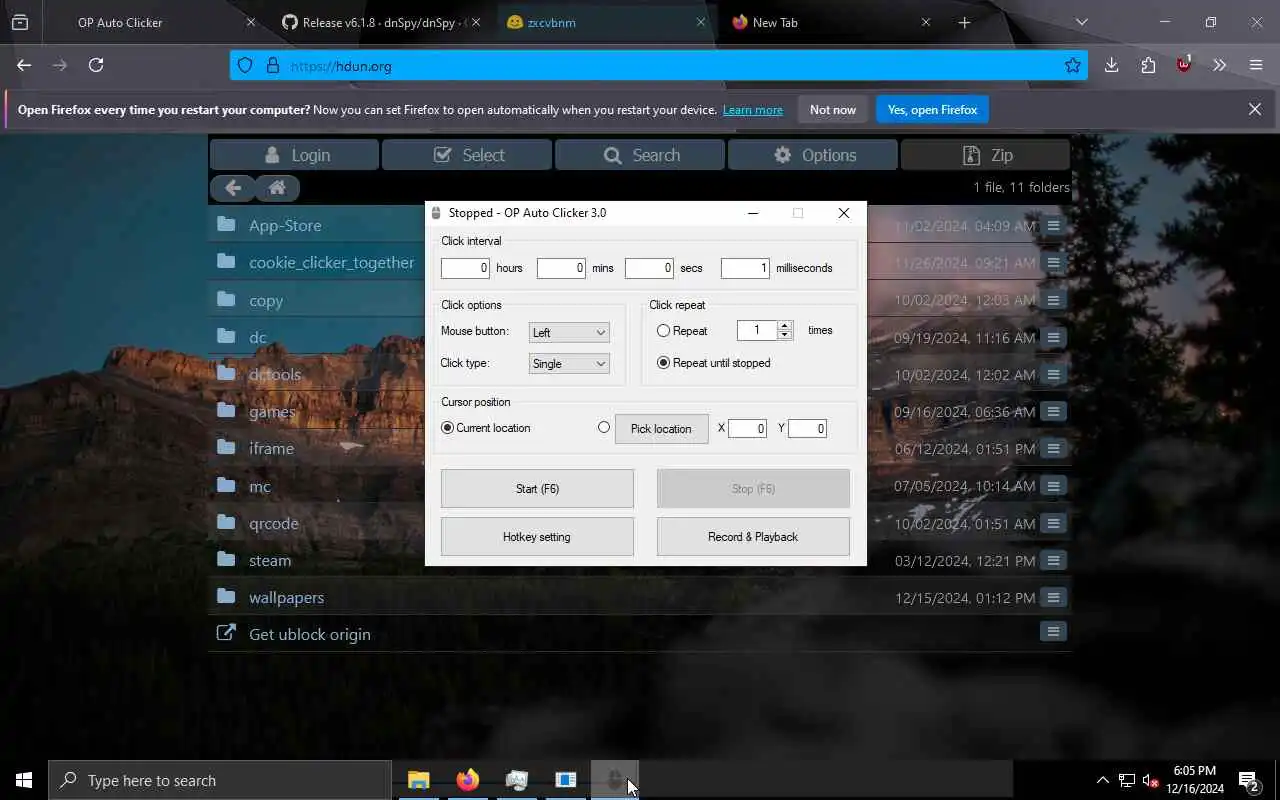Open the Select menu on the page
1280x800 pixels.
(467, 155)
